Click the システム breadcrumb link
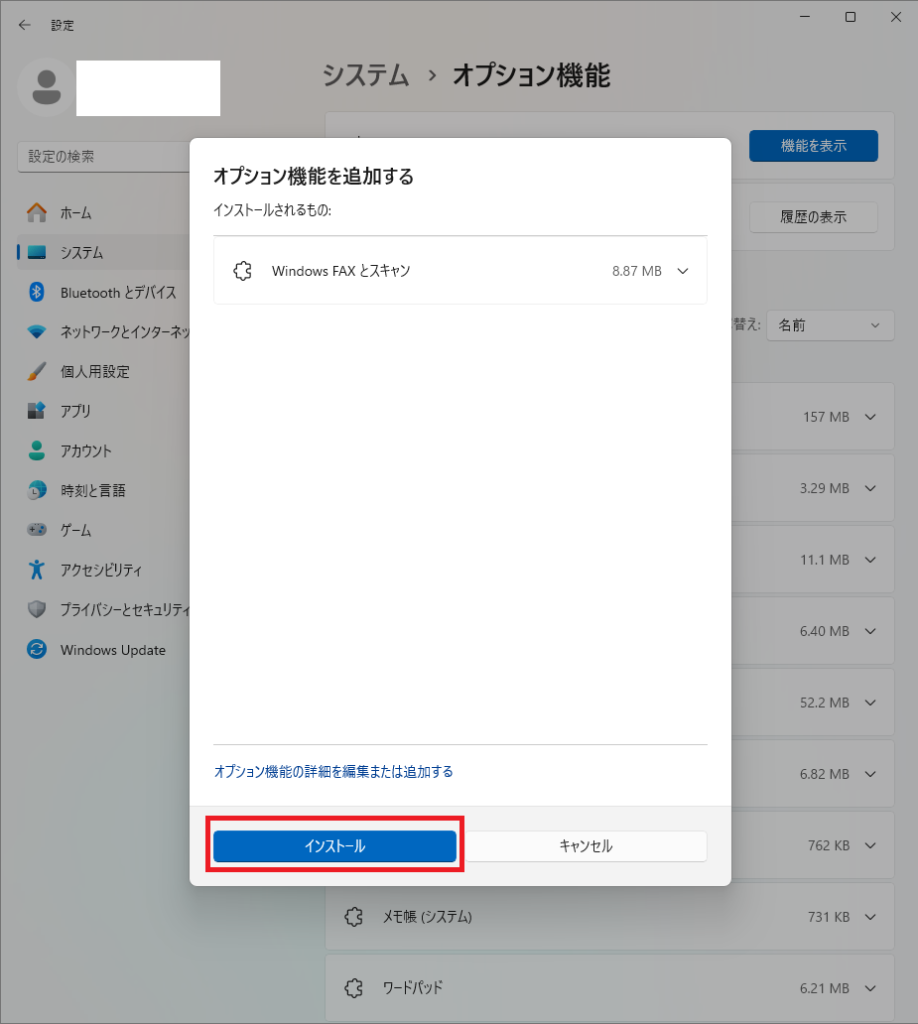This screenshot has height=1024, width=918. [x=366, y=75]
